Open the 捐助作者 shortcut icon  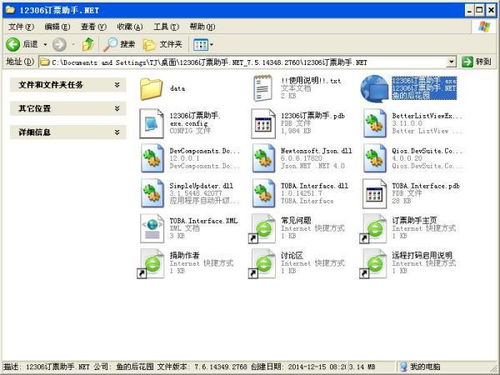(x=151, y=263)
